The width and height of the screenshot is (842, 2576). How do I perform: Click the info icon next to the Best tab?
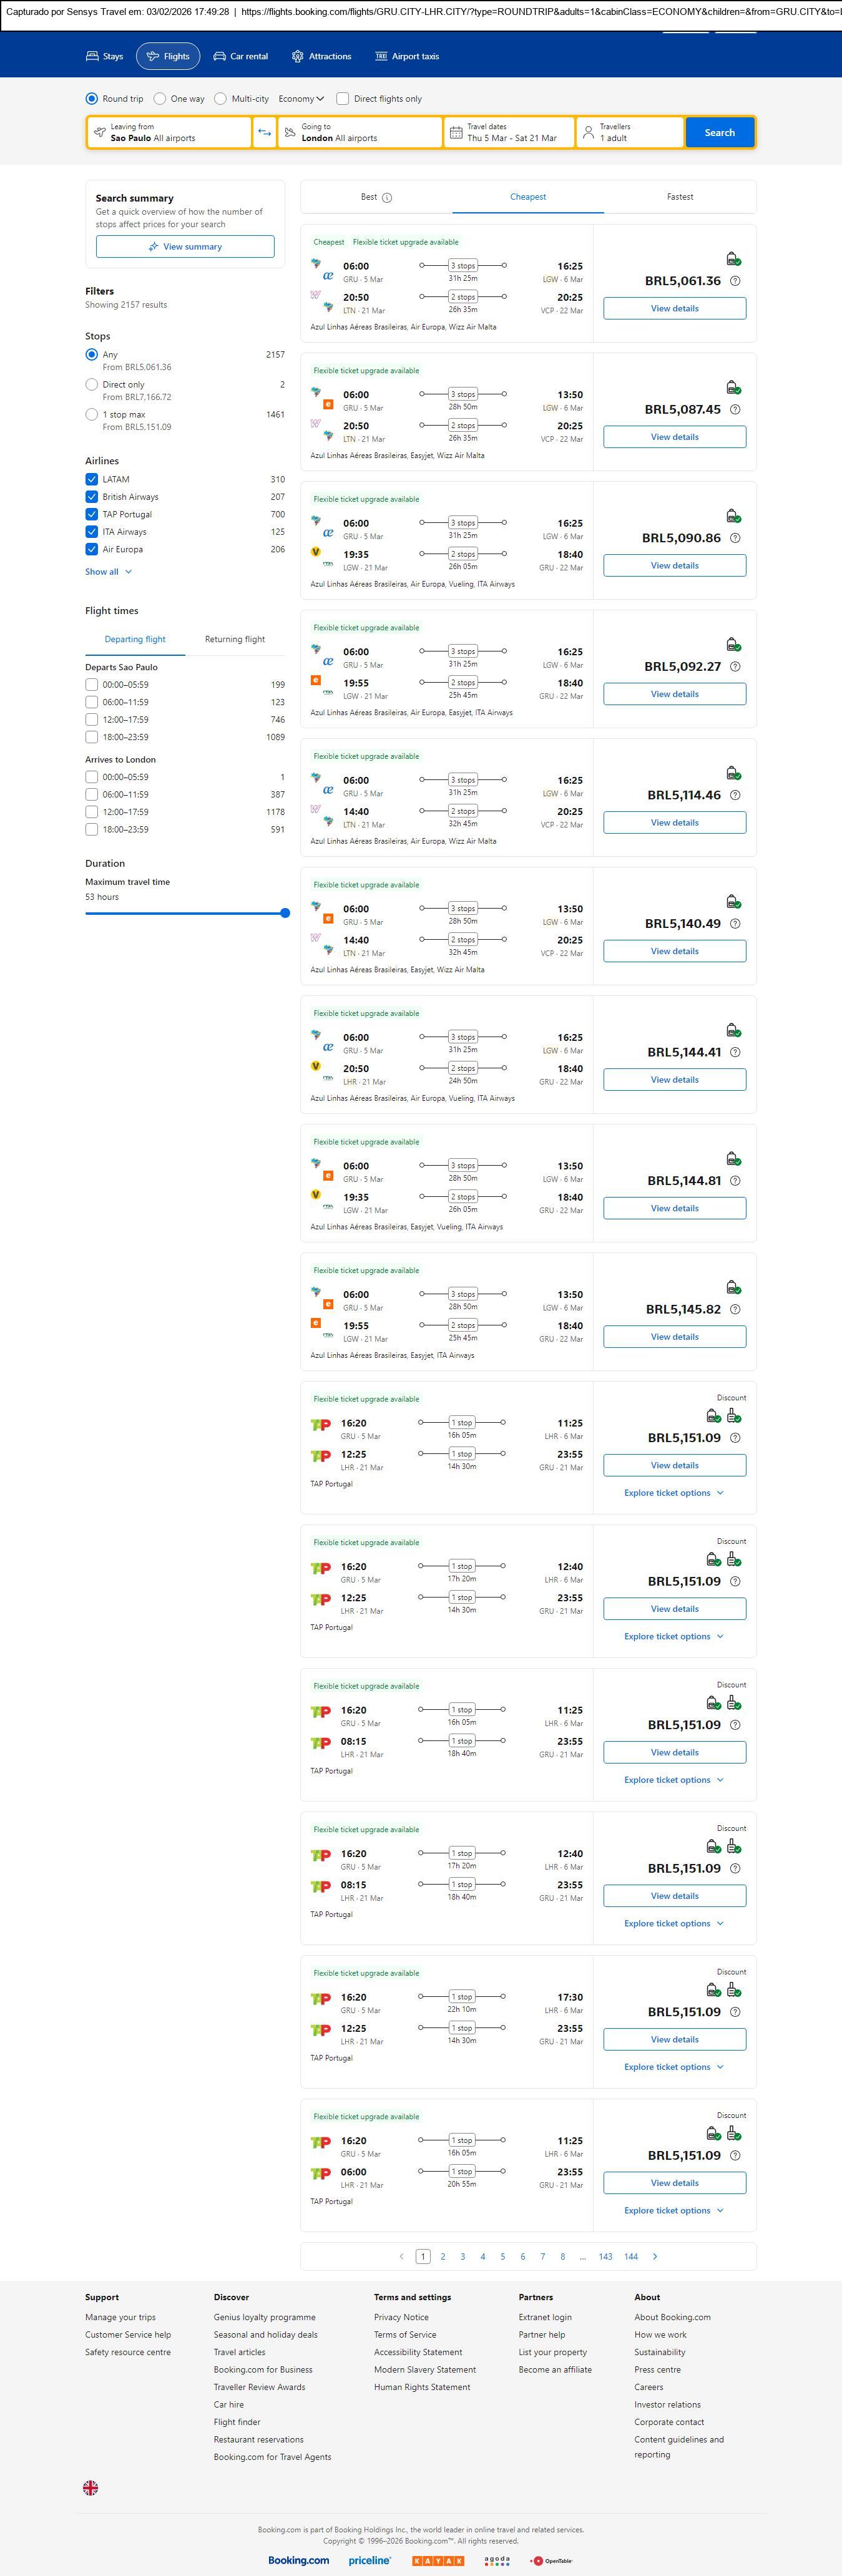tap(387, 198)
